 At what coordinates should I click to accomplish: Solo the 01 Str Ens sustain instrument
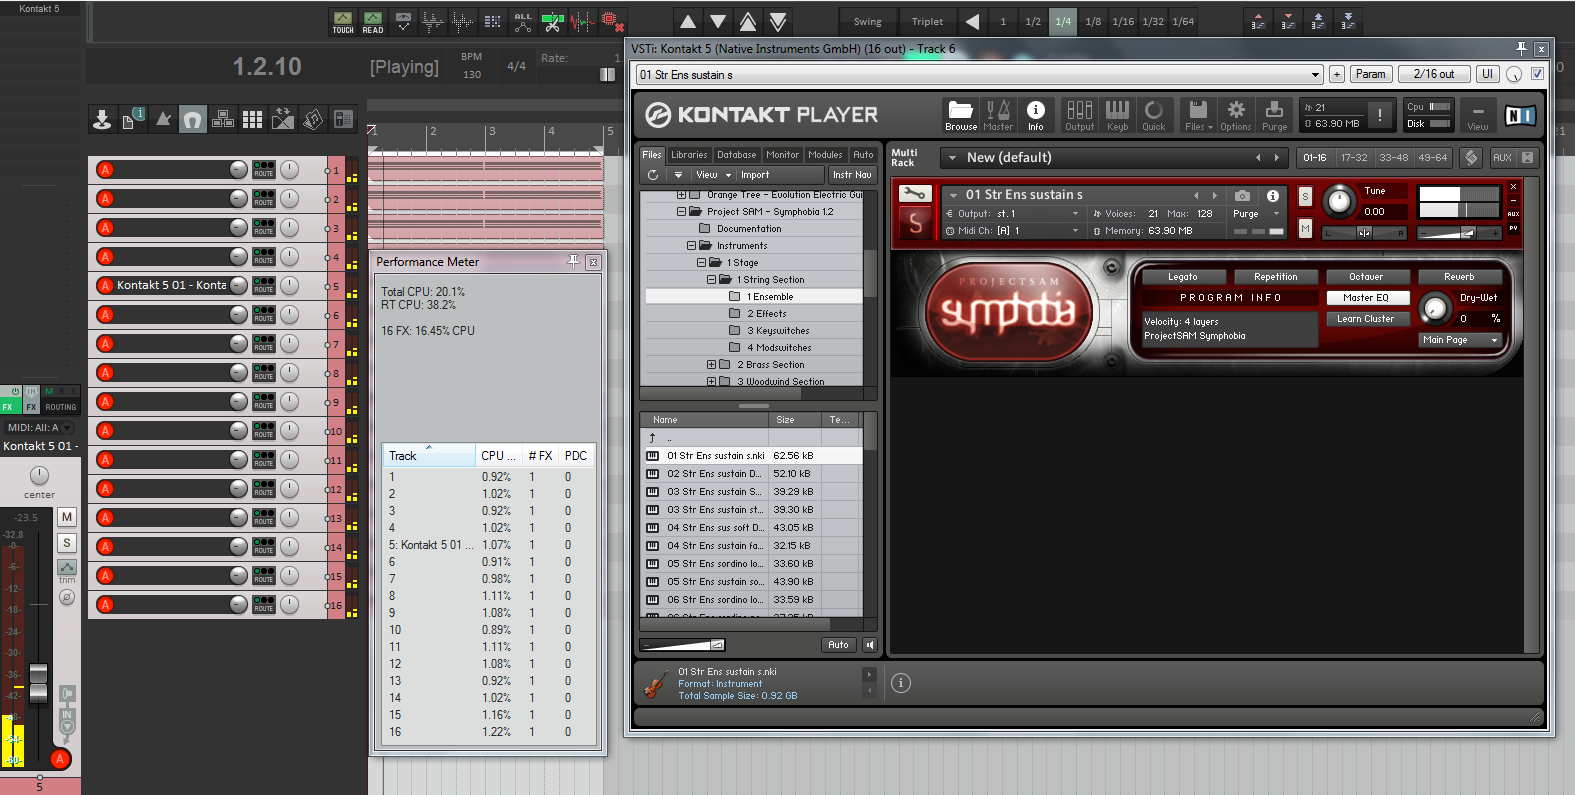coord(1305,197)
